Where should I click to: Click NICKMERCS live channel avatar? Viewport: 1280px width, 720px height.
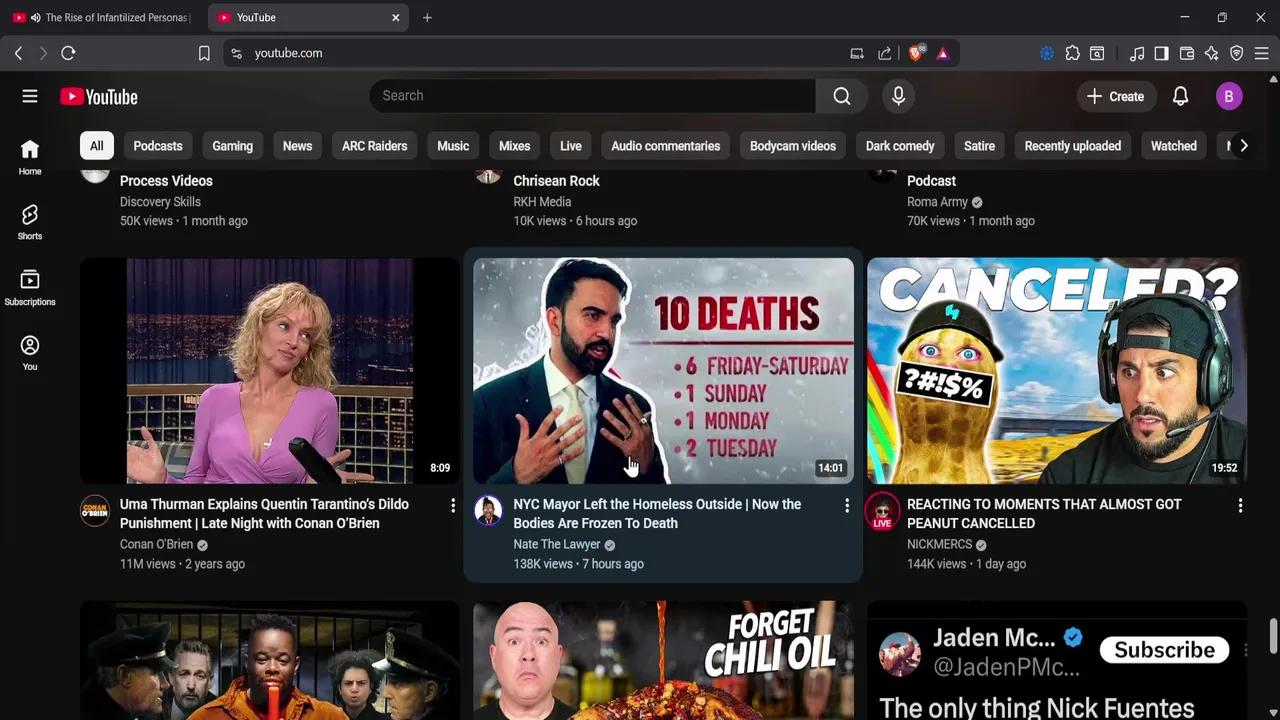tap(882, 510)
